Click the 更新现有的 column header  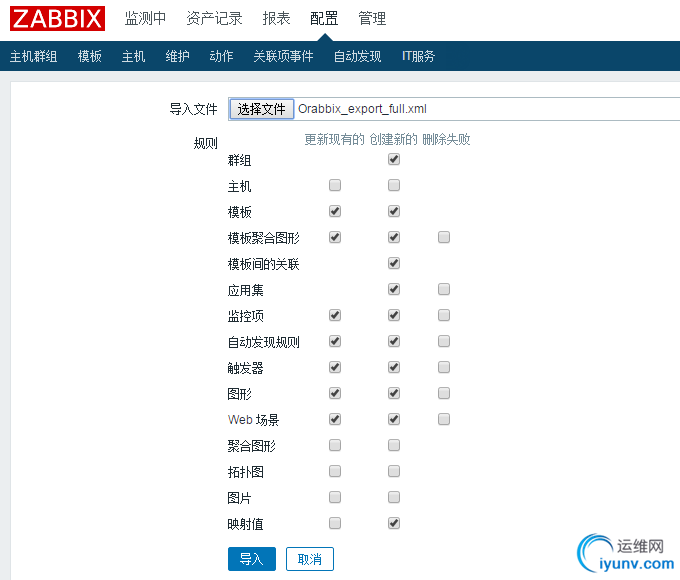pos(334,139)
